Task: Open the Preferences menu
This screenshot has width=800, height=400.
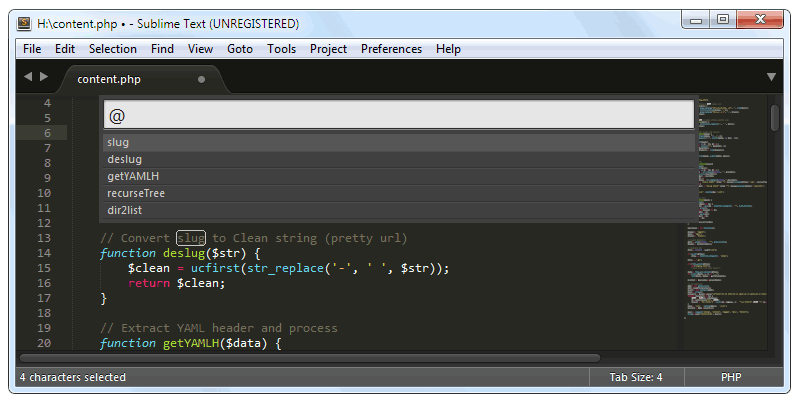Action: click(391, 49)
